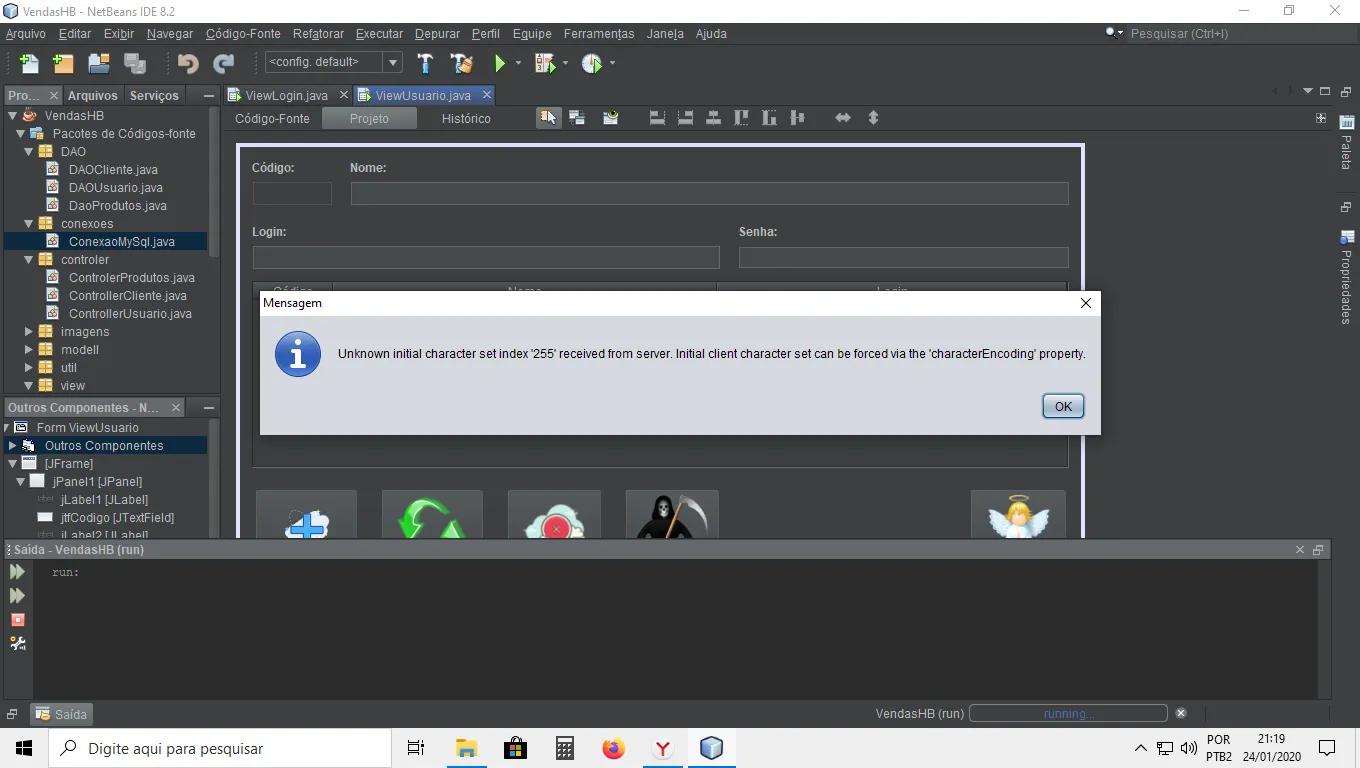The height and width of the screenshot is (768, 1360).
Task: Open output settings via the wrench icon
Action: tap(17, 644)
